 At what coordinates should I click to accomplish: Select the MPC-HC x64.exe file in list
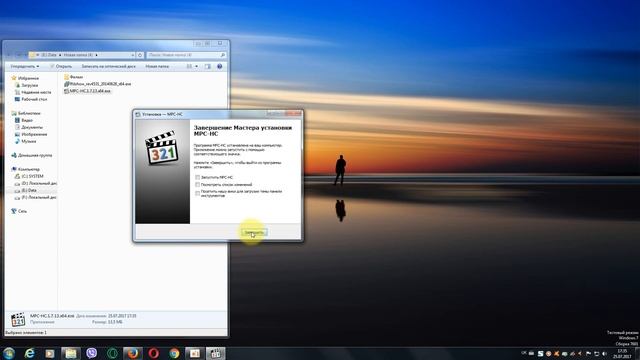(x=87, y=91)
